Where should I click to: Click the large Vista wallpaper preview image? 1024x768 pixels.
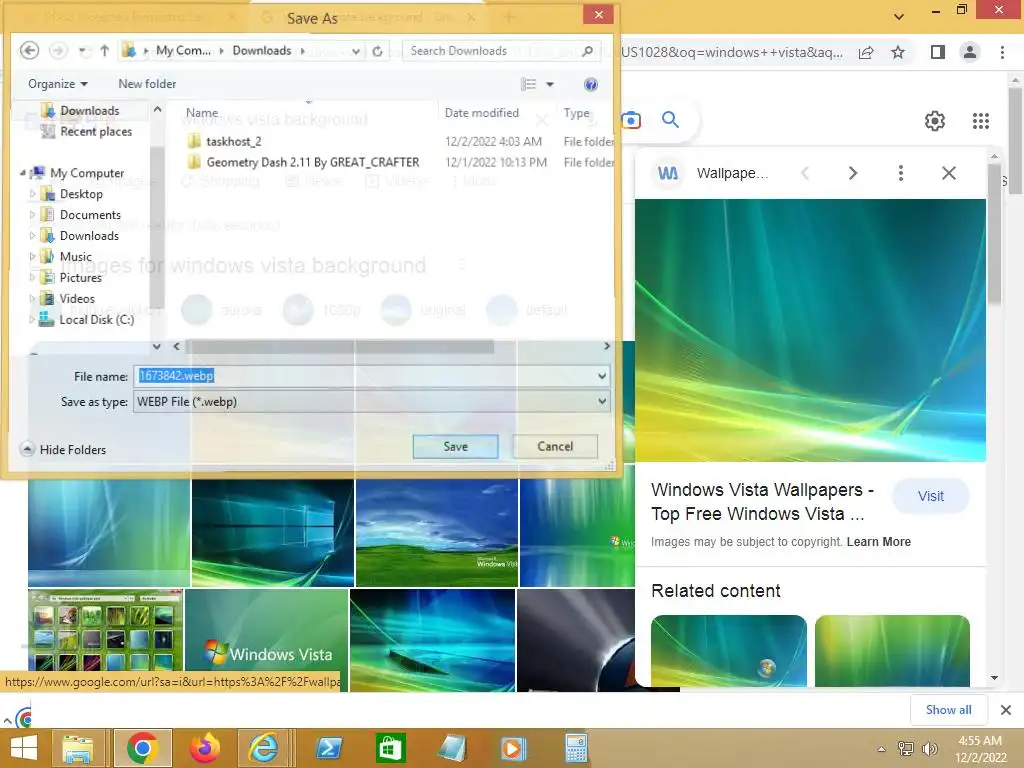[x=810, y=330]
